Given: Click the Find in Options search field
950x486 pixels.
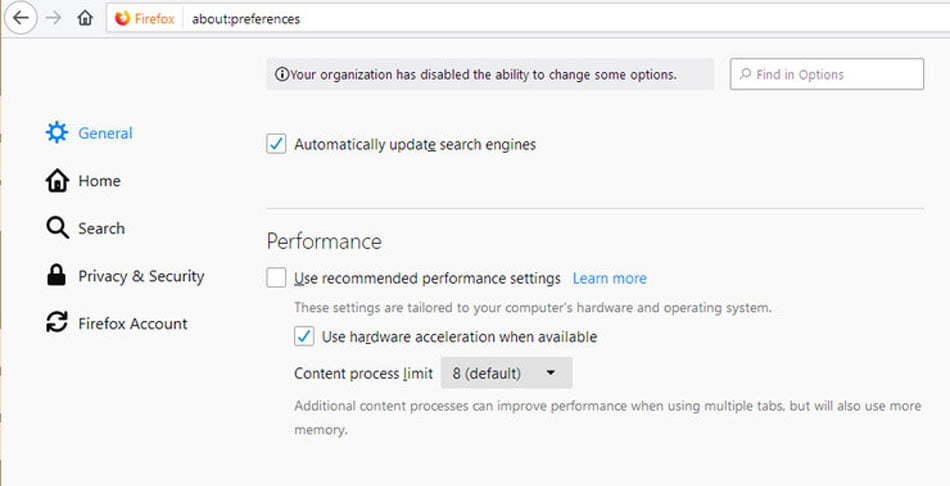Looking at the screenshot, I should click(x=827, y=74).
